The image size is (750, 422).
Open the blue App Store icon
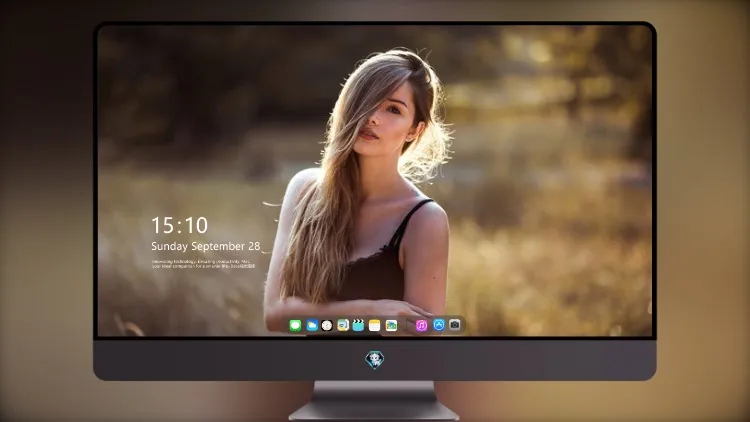439,325
